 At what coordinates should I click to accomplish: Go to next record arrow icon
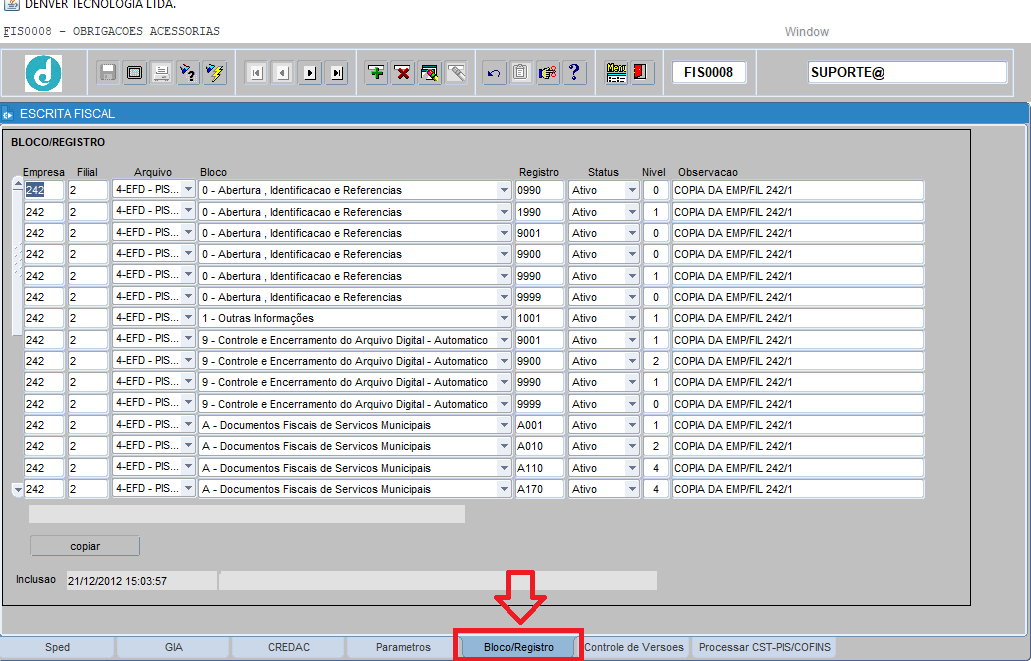[x=310, y=72]
